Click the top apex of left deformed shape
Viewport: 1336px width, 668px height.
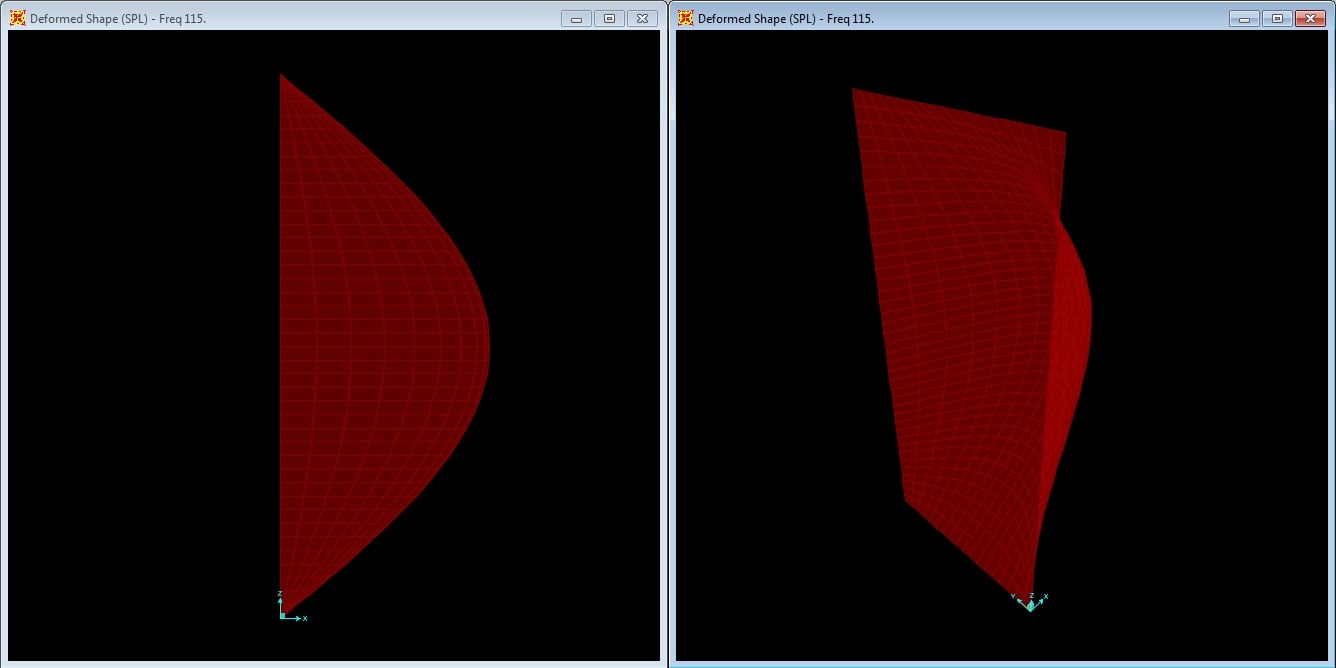[281, 75]
